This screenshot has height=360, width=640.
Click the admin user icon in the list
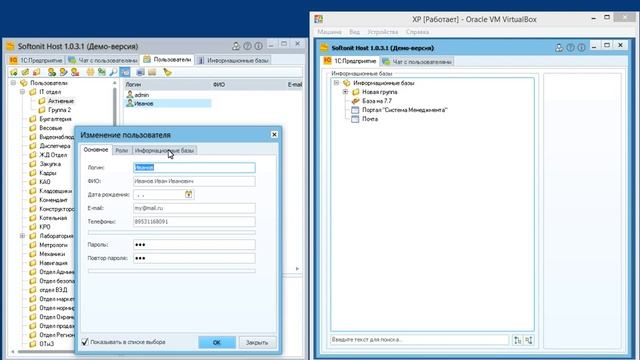130,95
